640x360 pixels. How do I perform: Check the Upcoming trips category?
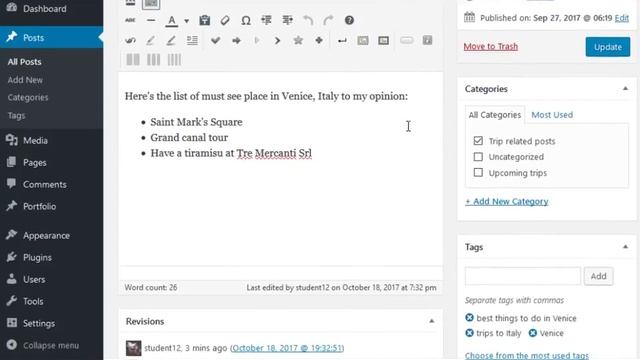click(x=478, y=173)
